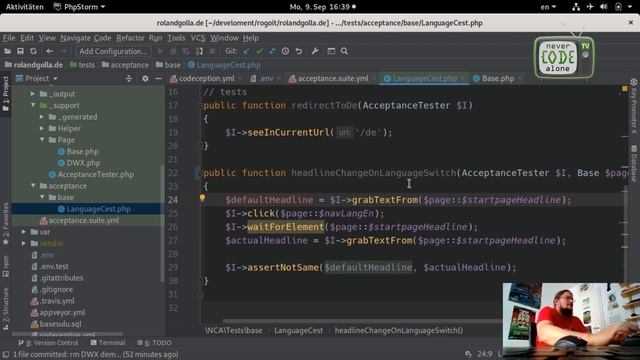This screenshot has height=360, width=640.
Task: Open the Favorites side panel
Action: [x=6, y=224]
